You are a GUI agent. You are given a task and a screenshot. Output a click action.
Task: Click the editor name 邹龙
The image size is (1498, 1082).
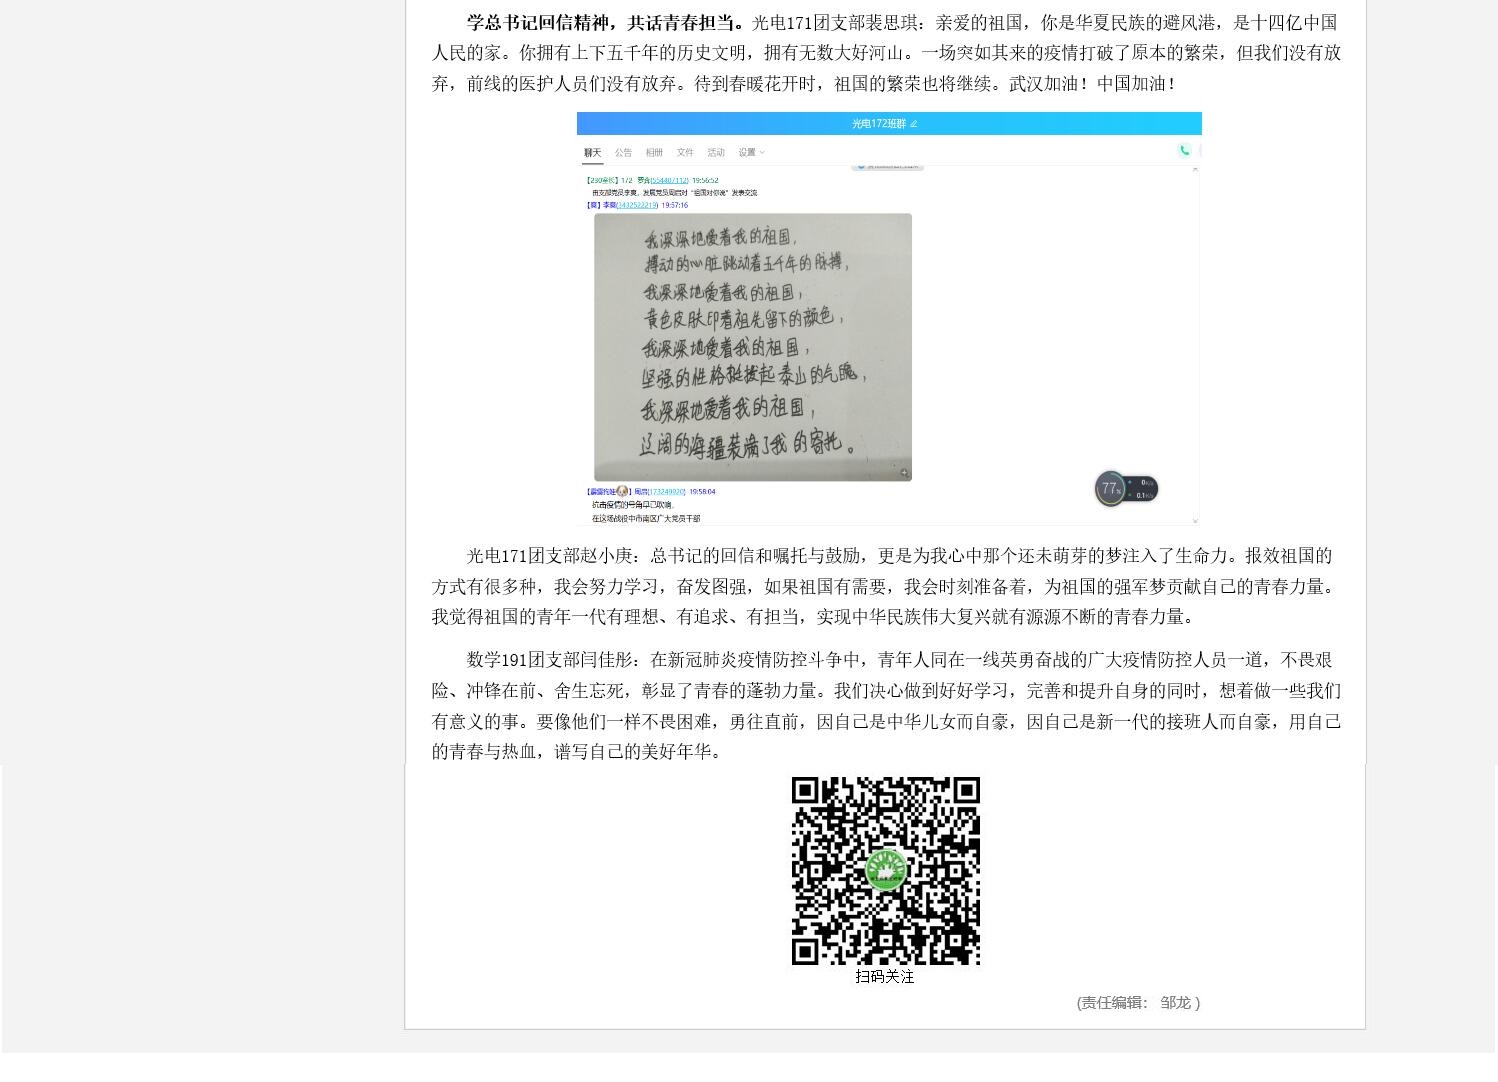[1175, 1002]
